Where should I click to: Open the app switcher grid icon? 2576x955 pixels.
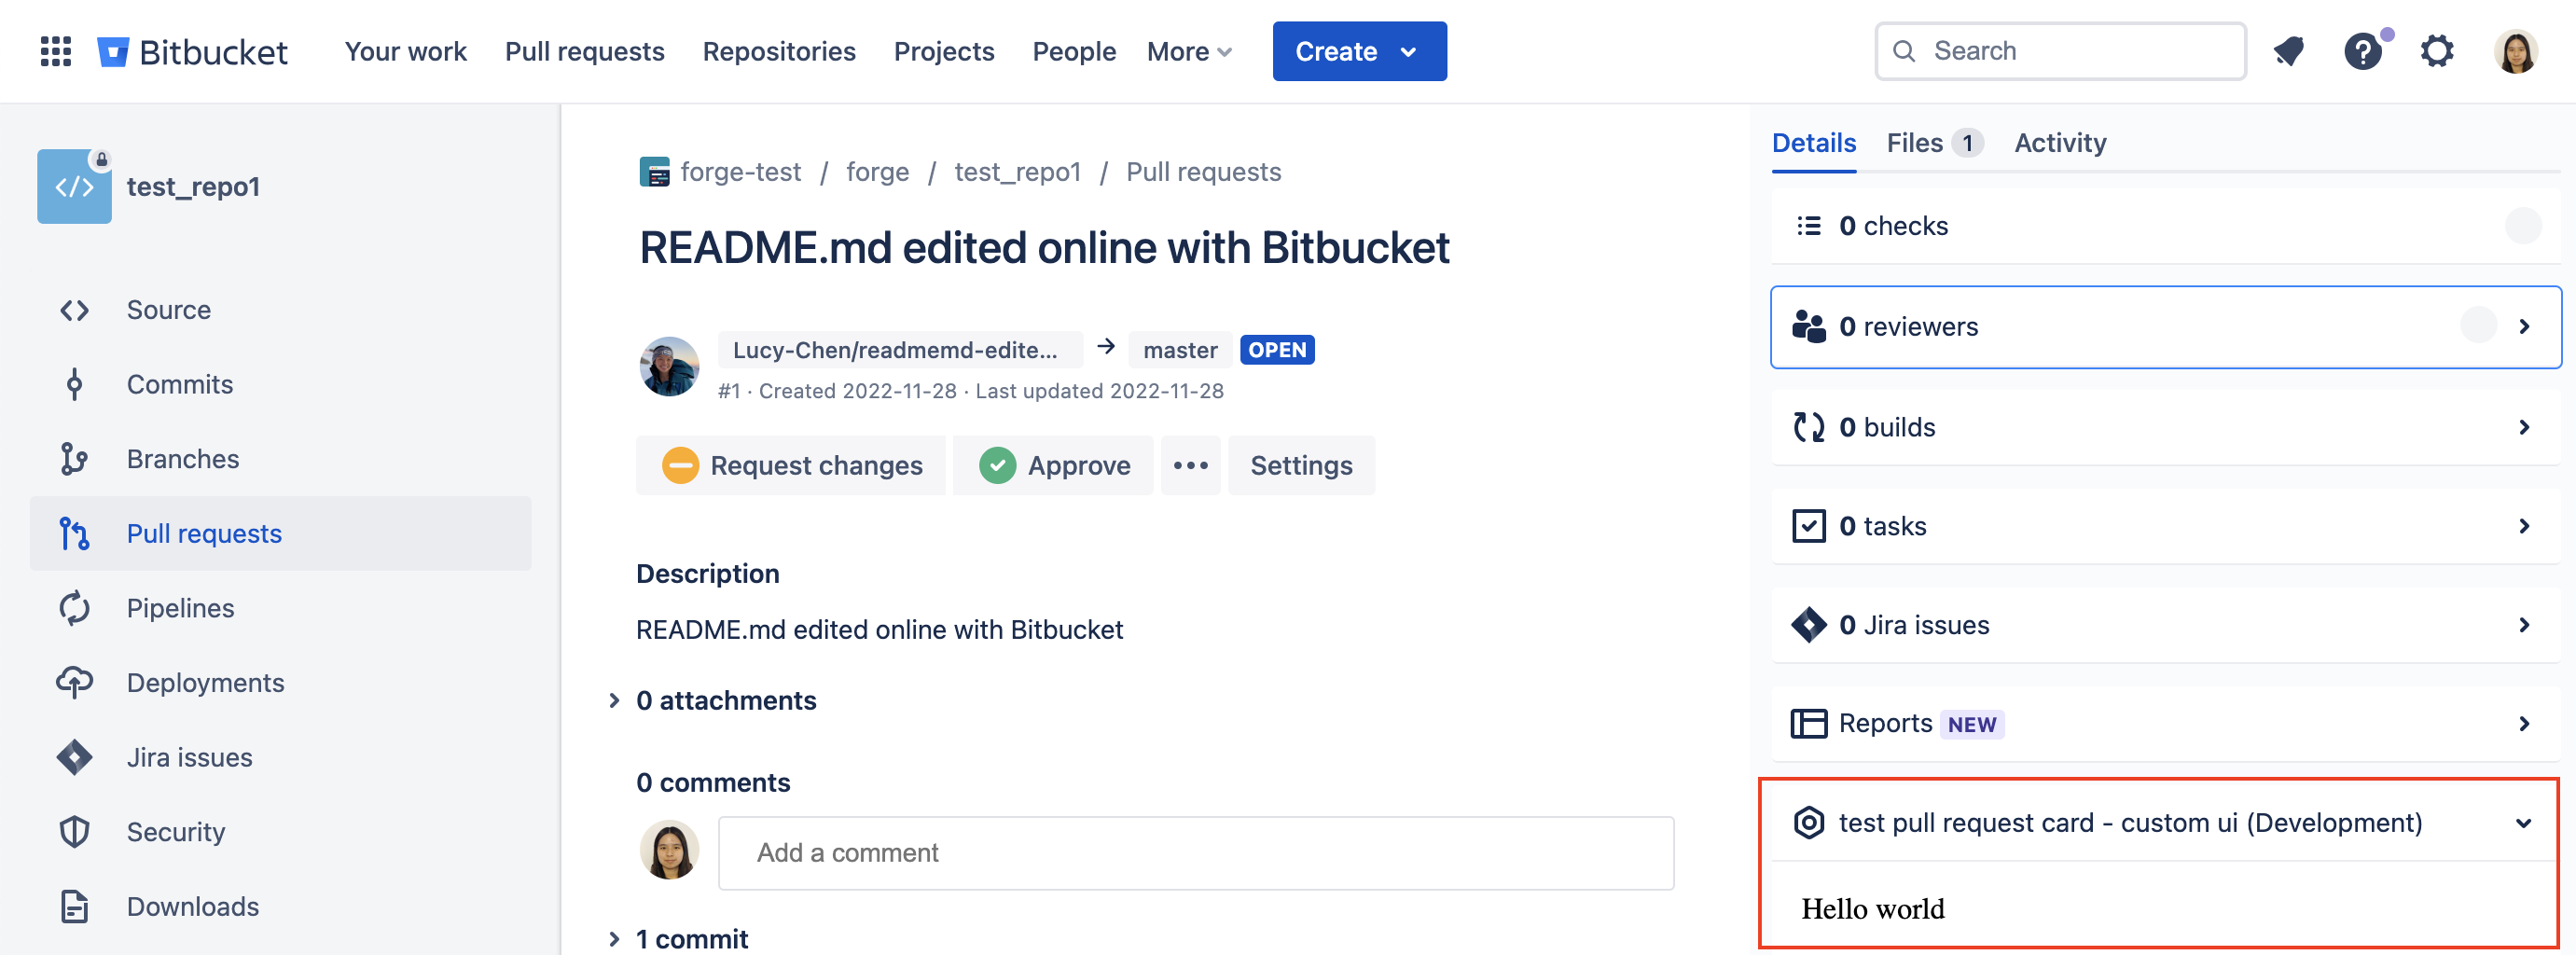tap(55, 51)
